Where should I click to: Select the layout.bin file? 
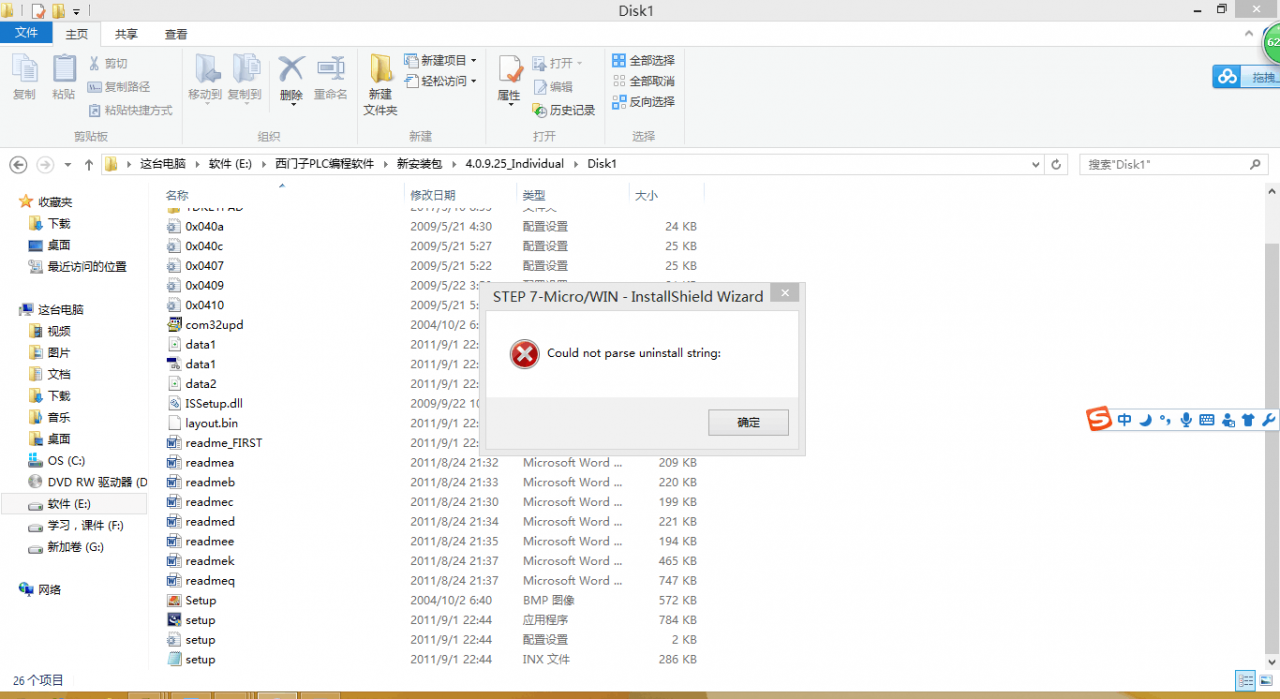(211, 423)
